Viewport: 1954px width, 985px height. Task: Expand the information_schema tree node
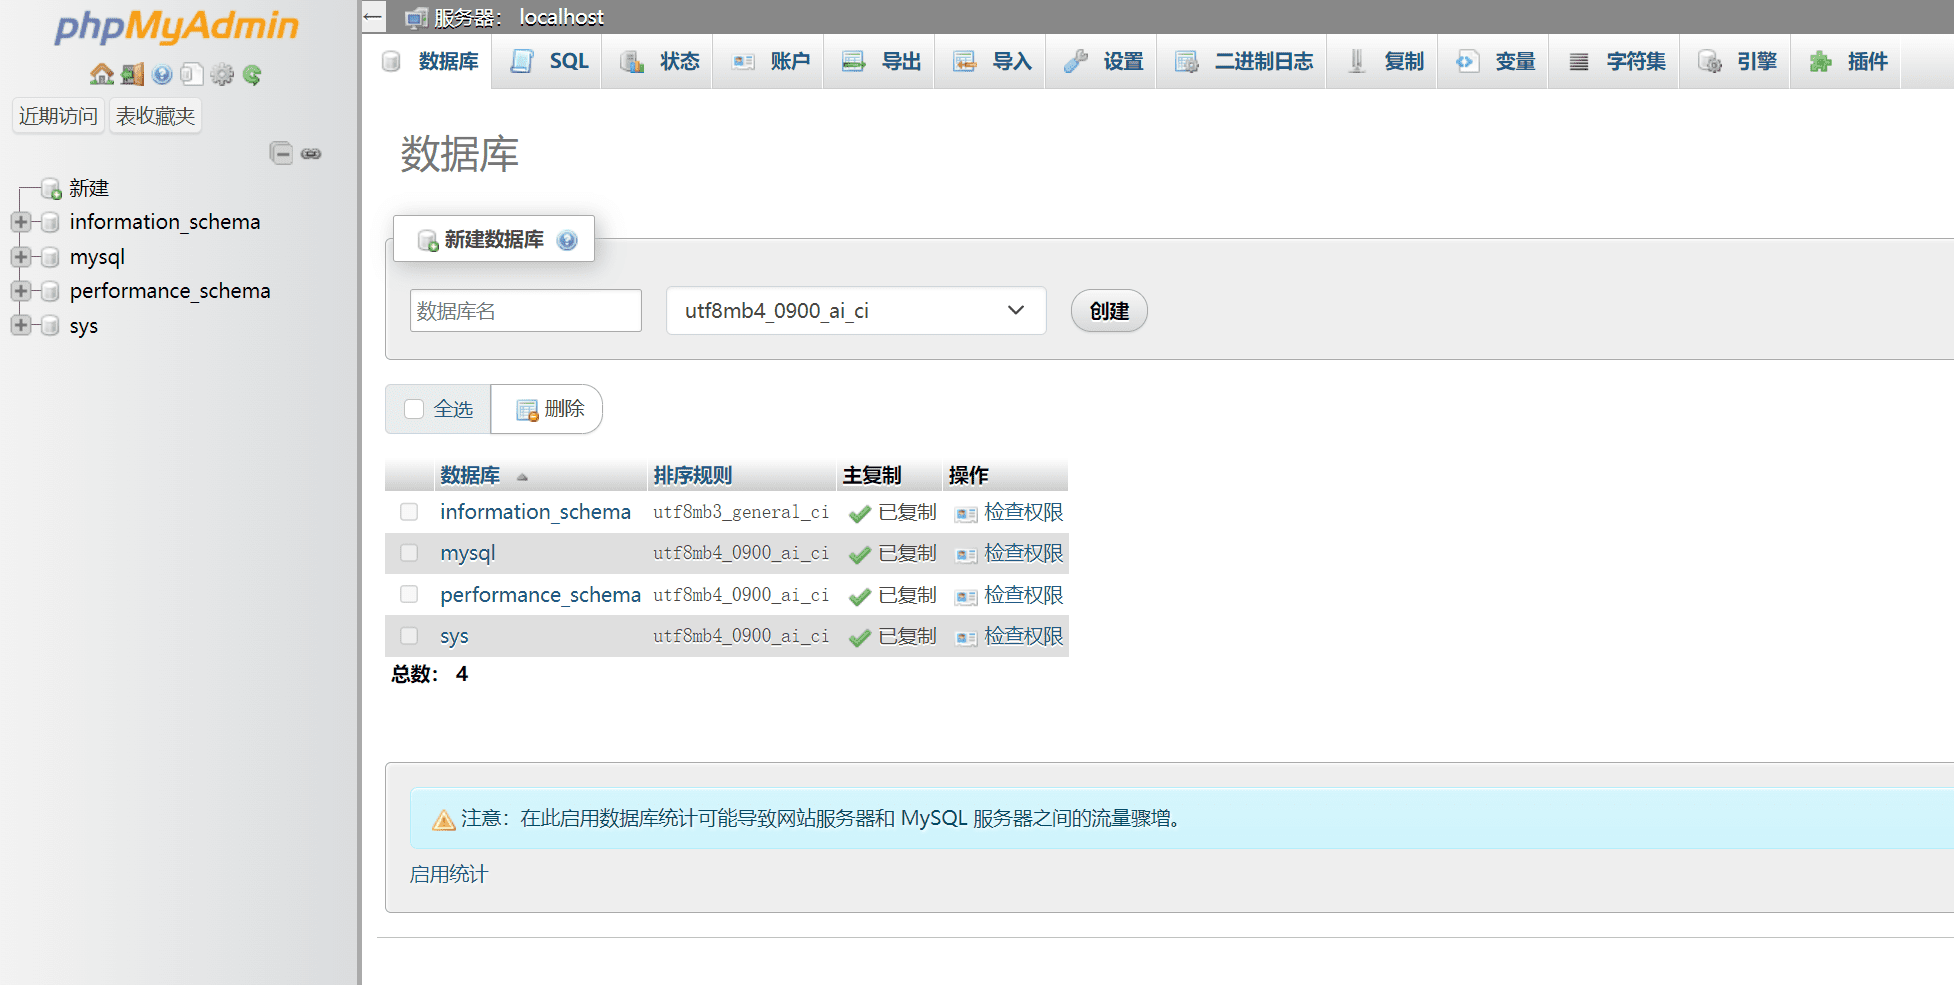21,222
